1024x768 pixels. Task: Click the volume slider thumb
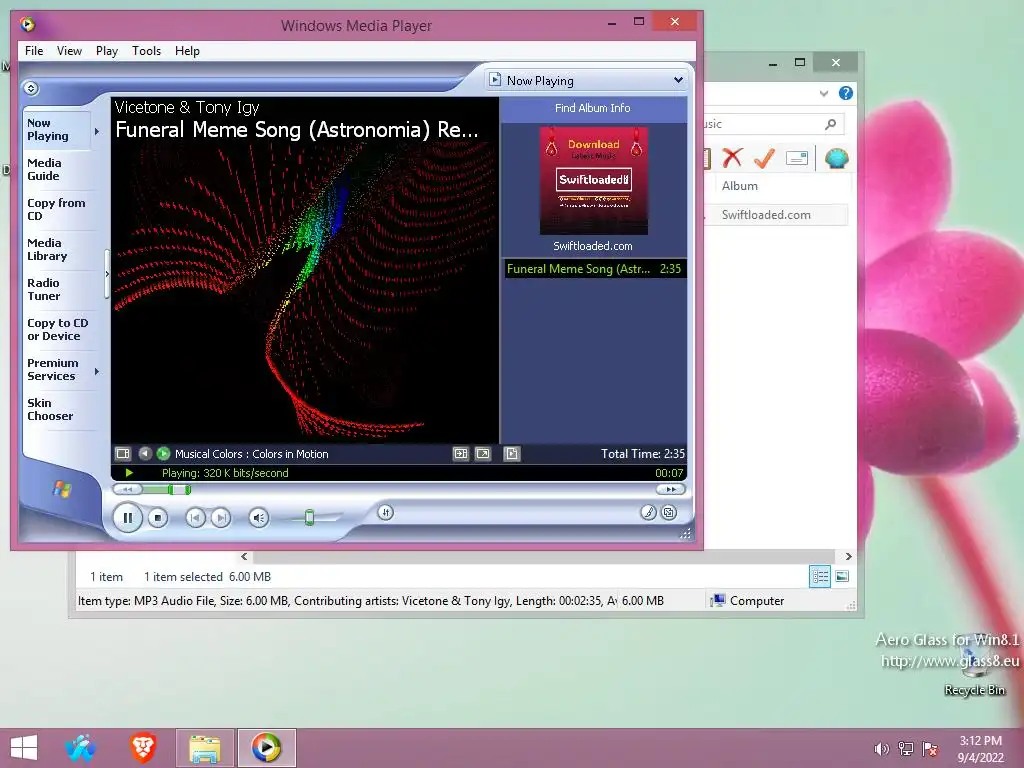point(310,518)
